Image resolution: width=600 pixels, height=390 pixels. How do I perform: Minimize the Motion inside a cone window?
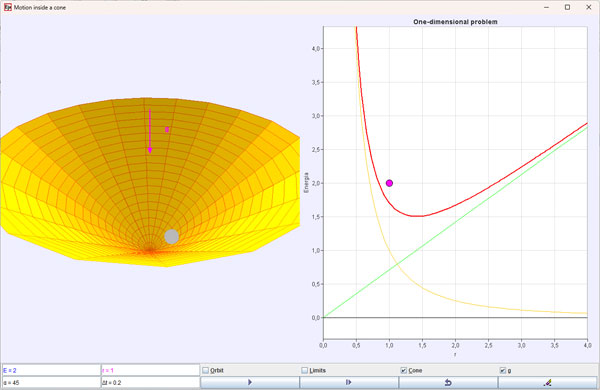(x=546, y=7)
